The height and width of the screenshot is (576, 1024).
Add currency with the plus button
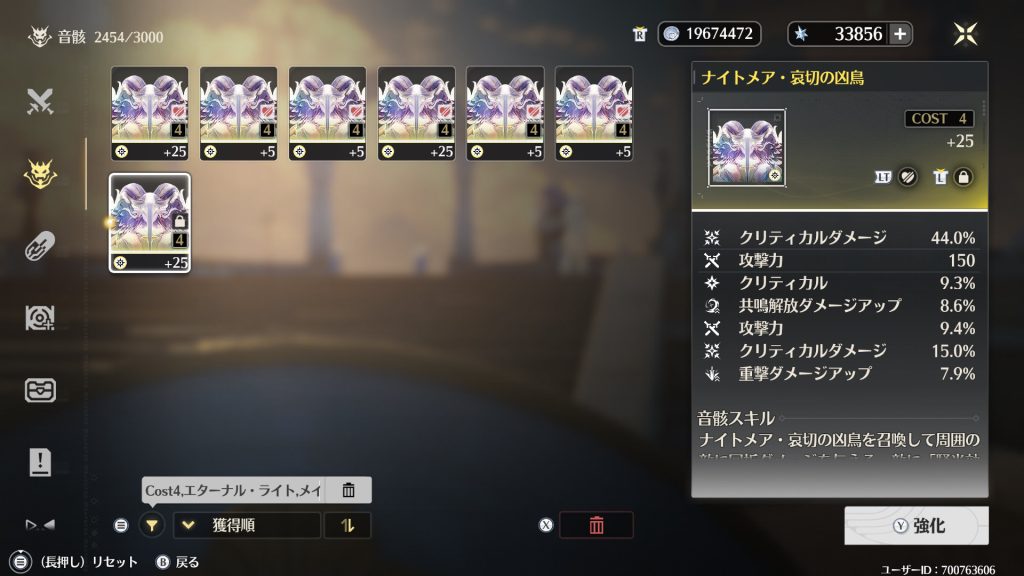pos(900,34)
